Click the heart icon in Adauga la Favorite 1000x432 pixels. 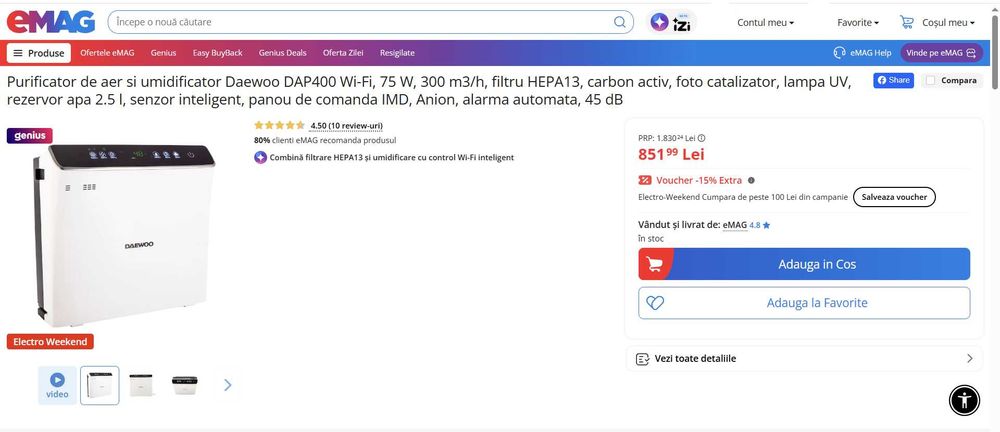(655, 303)
